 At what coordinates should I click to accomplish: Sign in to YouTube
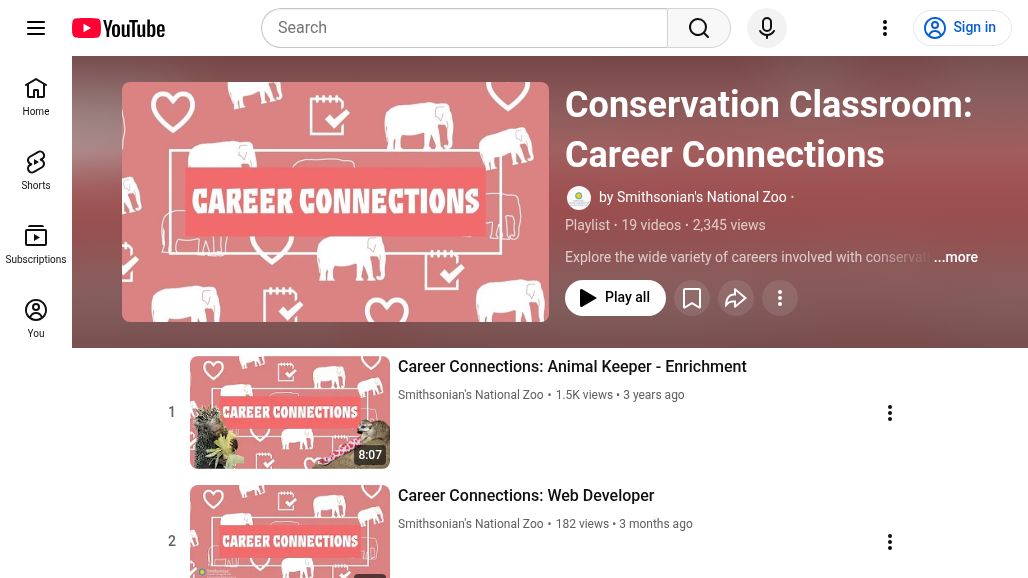(x=962, y=27)
